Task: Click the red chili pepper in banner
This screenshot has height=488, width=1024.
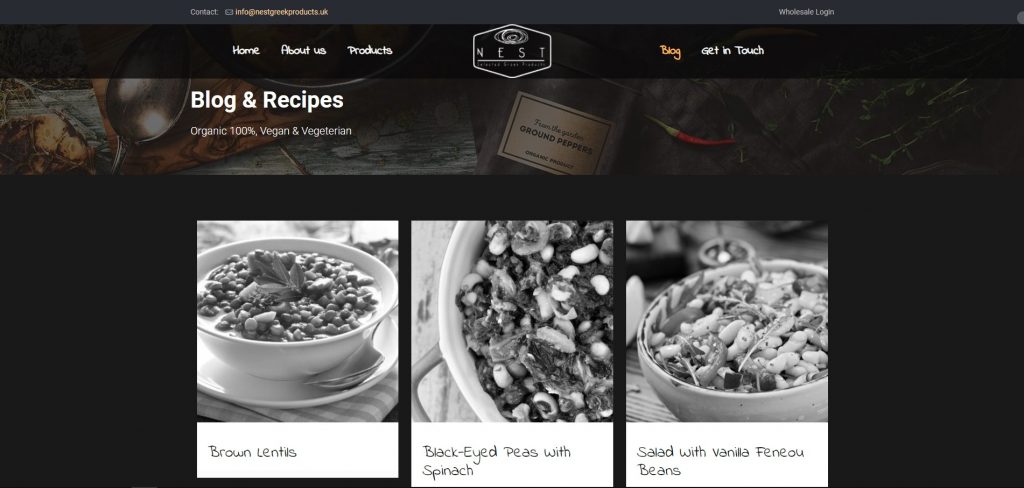Action: point(691,133)
